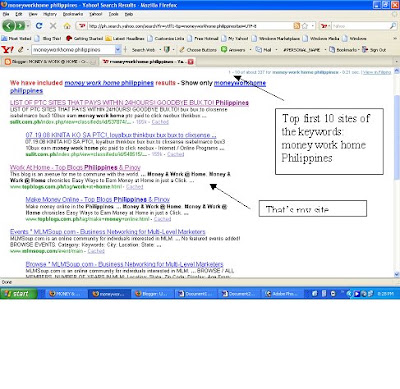The image size is (400, 389).
Task: Click the magnifier search icon in search box
Action: pyautogui.click(x=393, y=26)
